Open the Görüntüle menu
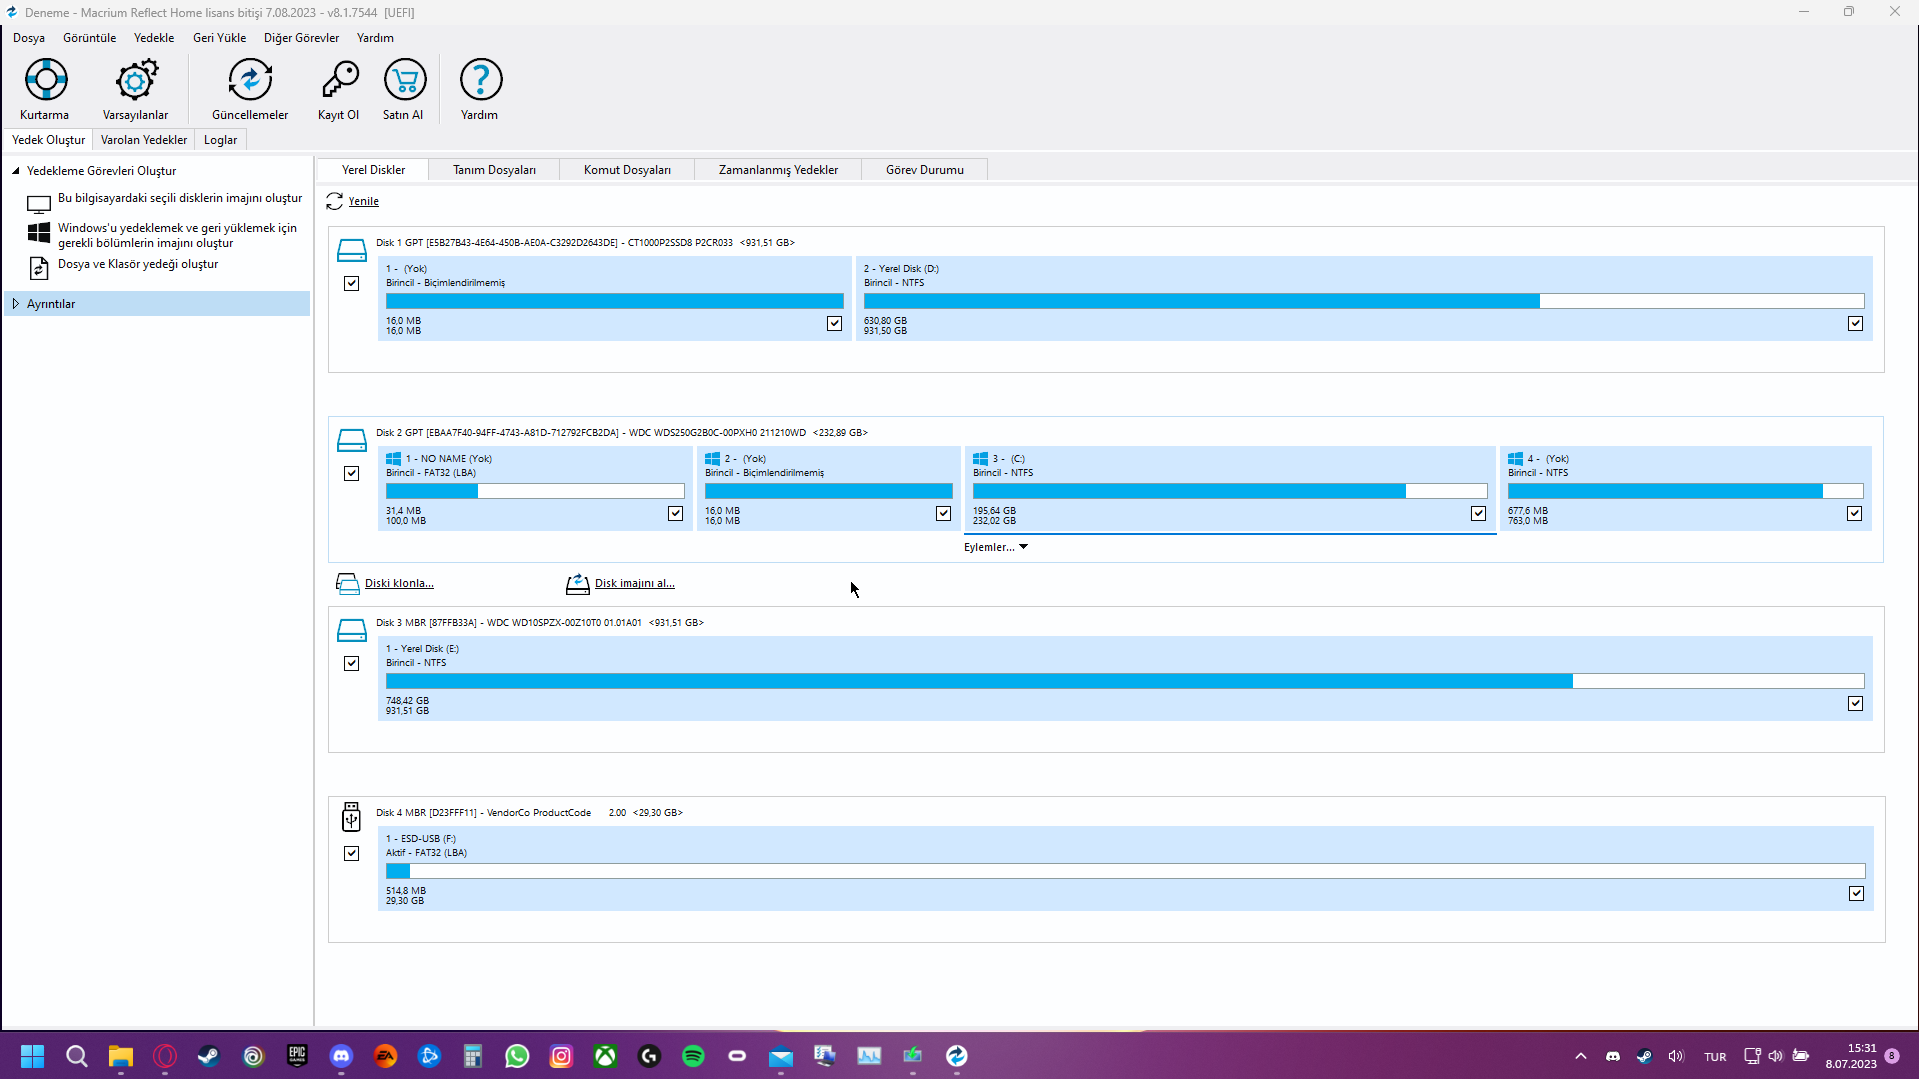The width and height of the screenshot is (1919, 1079). point(90,38)
